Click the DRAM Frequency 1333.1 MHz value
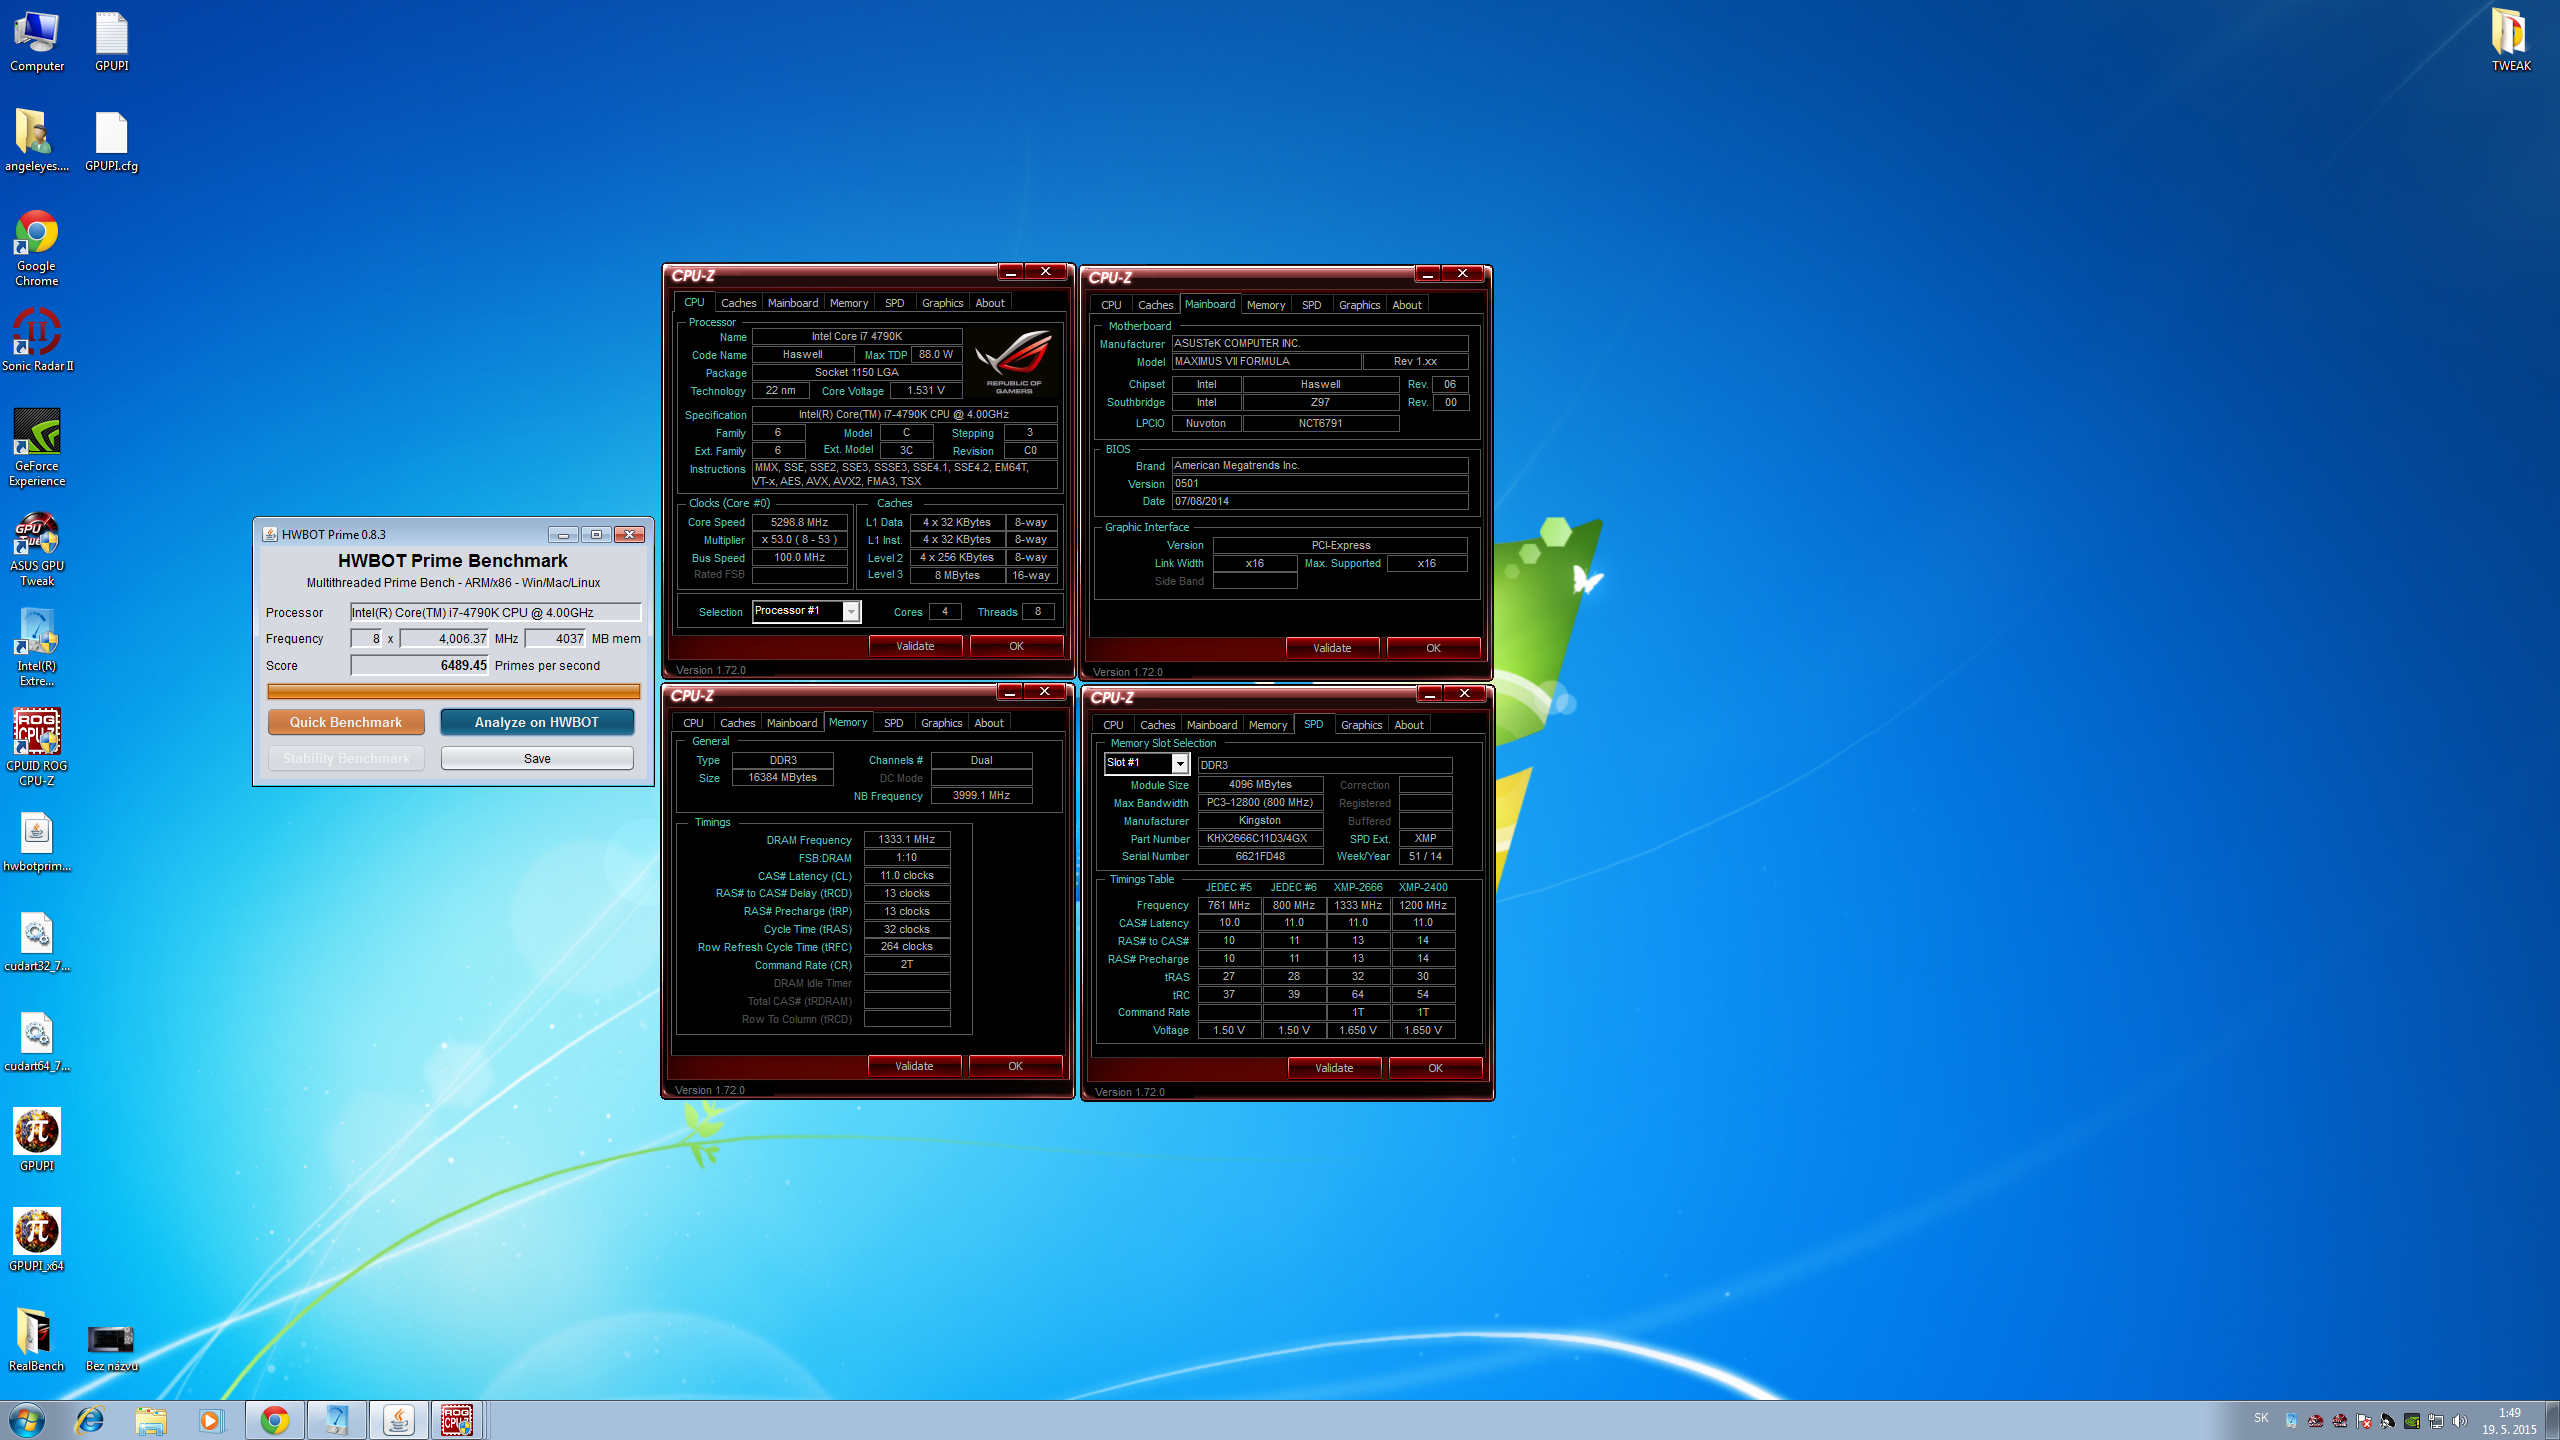Image resolution: width=2560 pixels, height=1440 pixels. 906,840
